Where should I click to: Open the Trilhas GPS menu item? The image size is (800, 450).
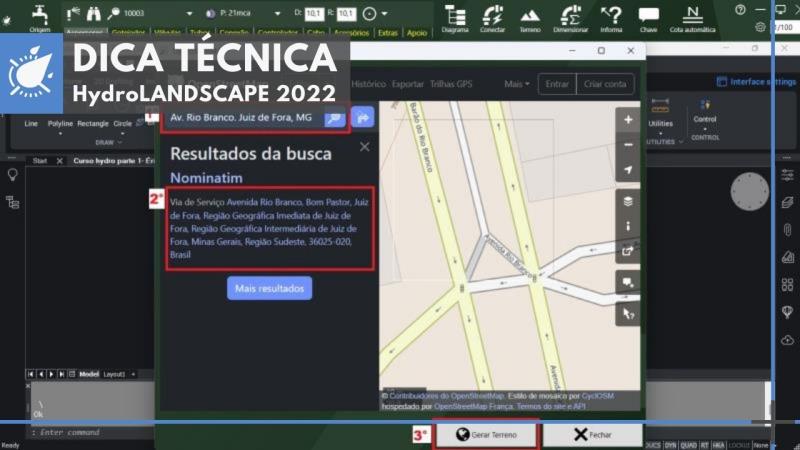(451, 84)
